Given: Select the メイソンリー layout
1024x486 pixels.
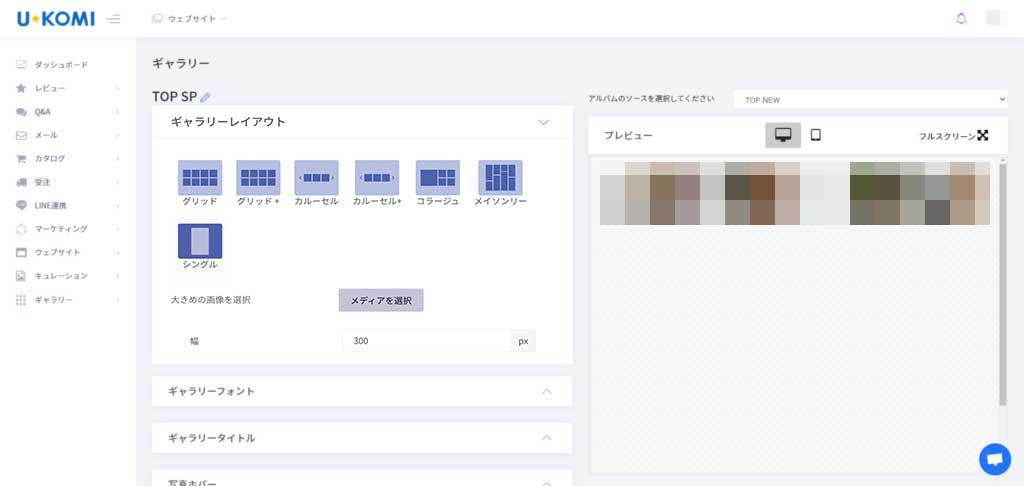Looking at the screenshot, I should (500, 183).
